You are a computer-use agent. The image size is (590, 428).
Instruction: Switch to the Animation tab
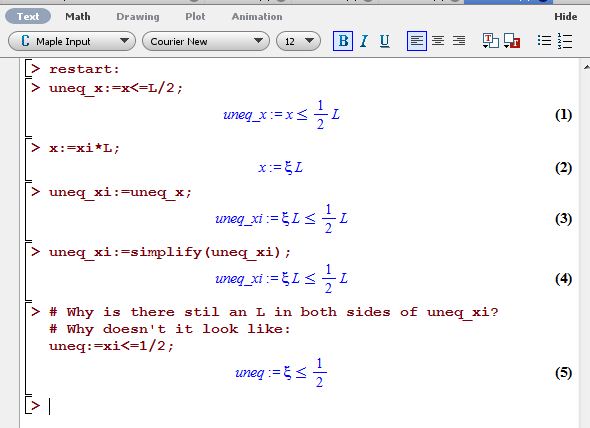click(257, 17)
